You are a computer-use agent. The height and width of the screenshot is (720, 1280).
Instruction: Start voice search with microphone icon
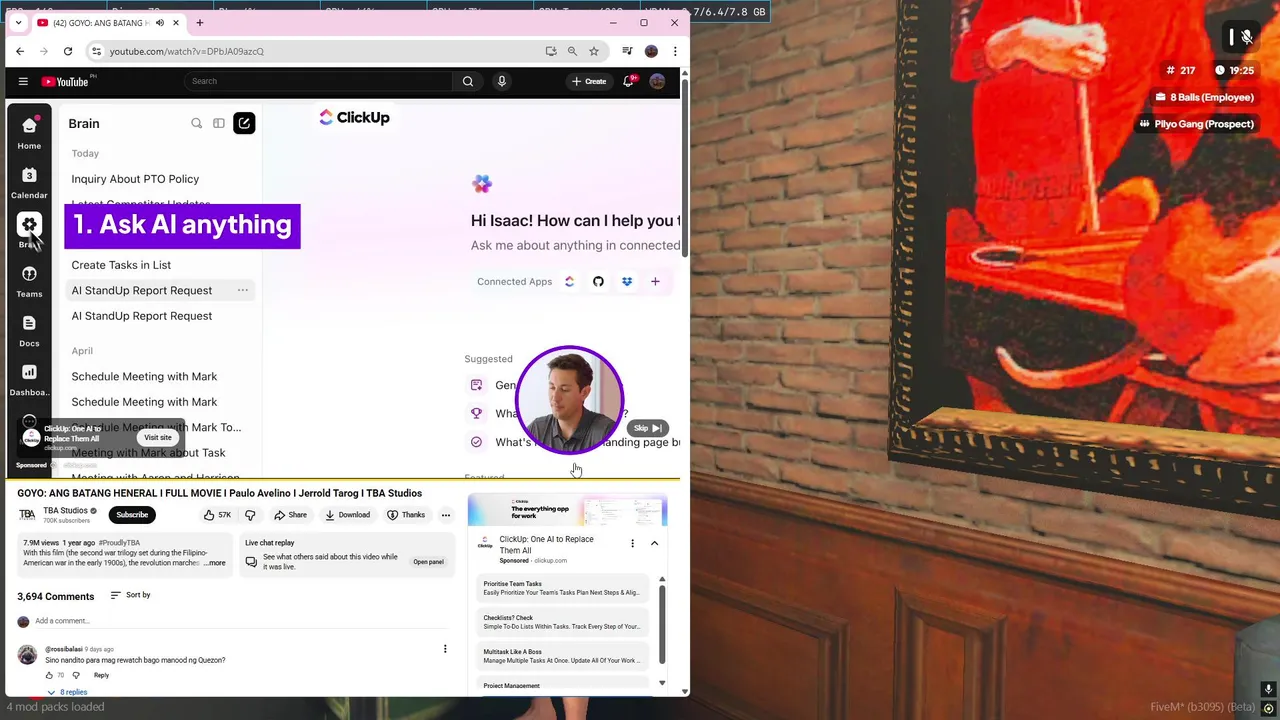502,81
